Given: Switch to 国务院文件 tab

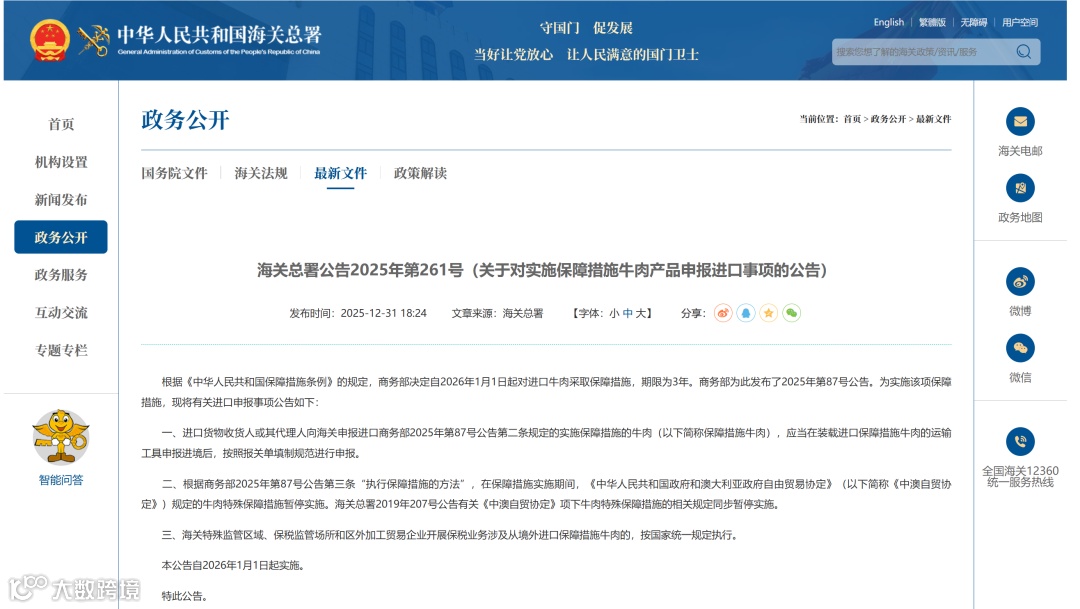Looking at the screenshot, I should pos(174,173).
